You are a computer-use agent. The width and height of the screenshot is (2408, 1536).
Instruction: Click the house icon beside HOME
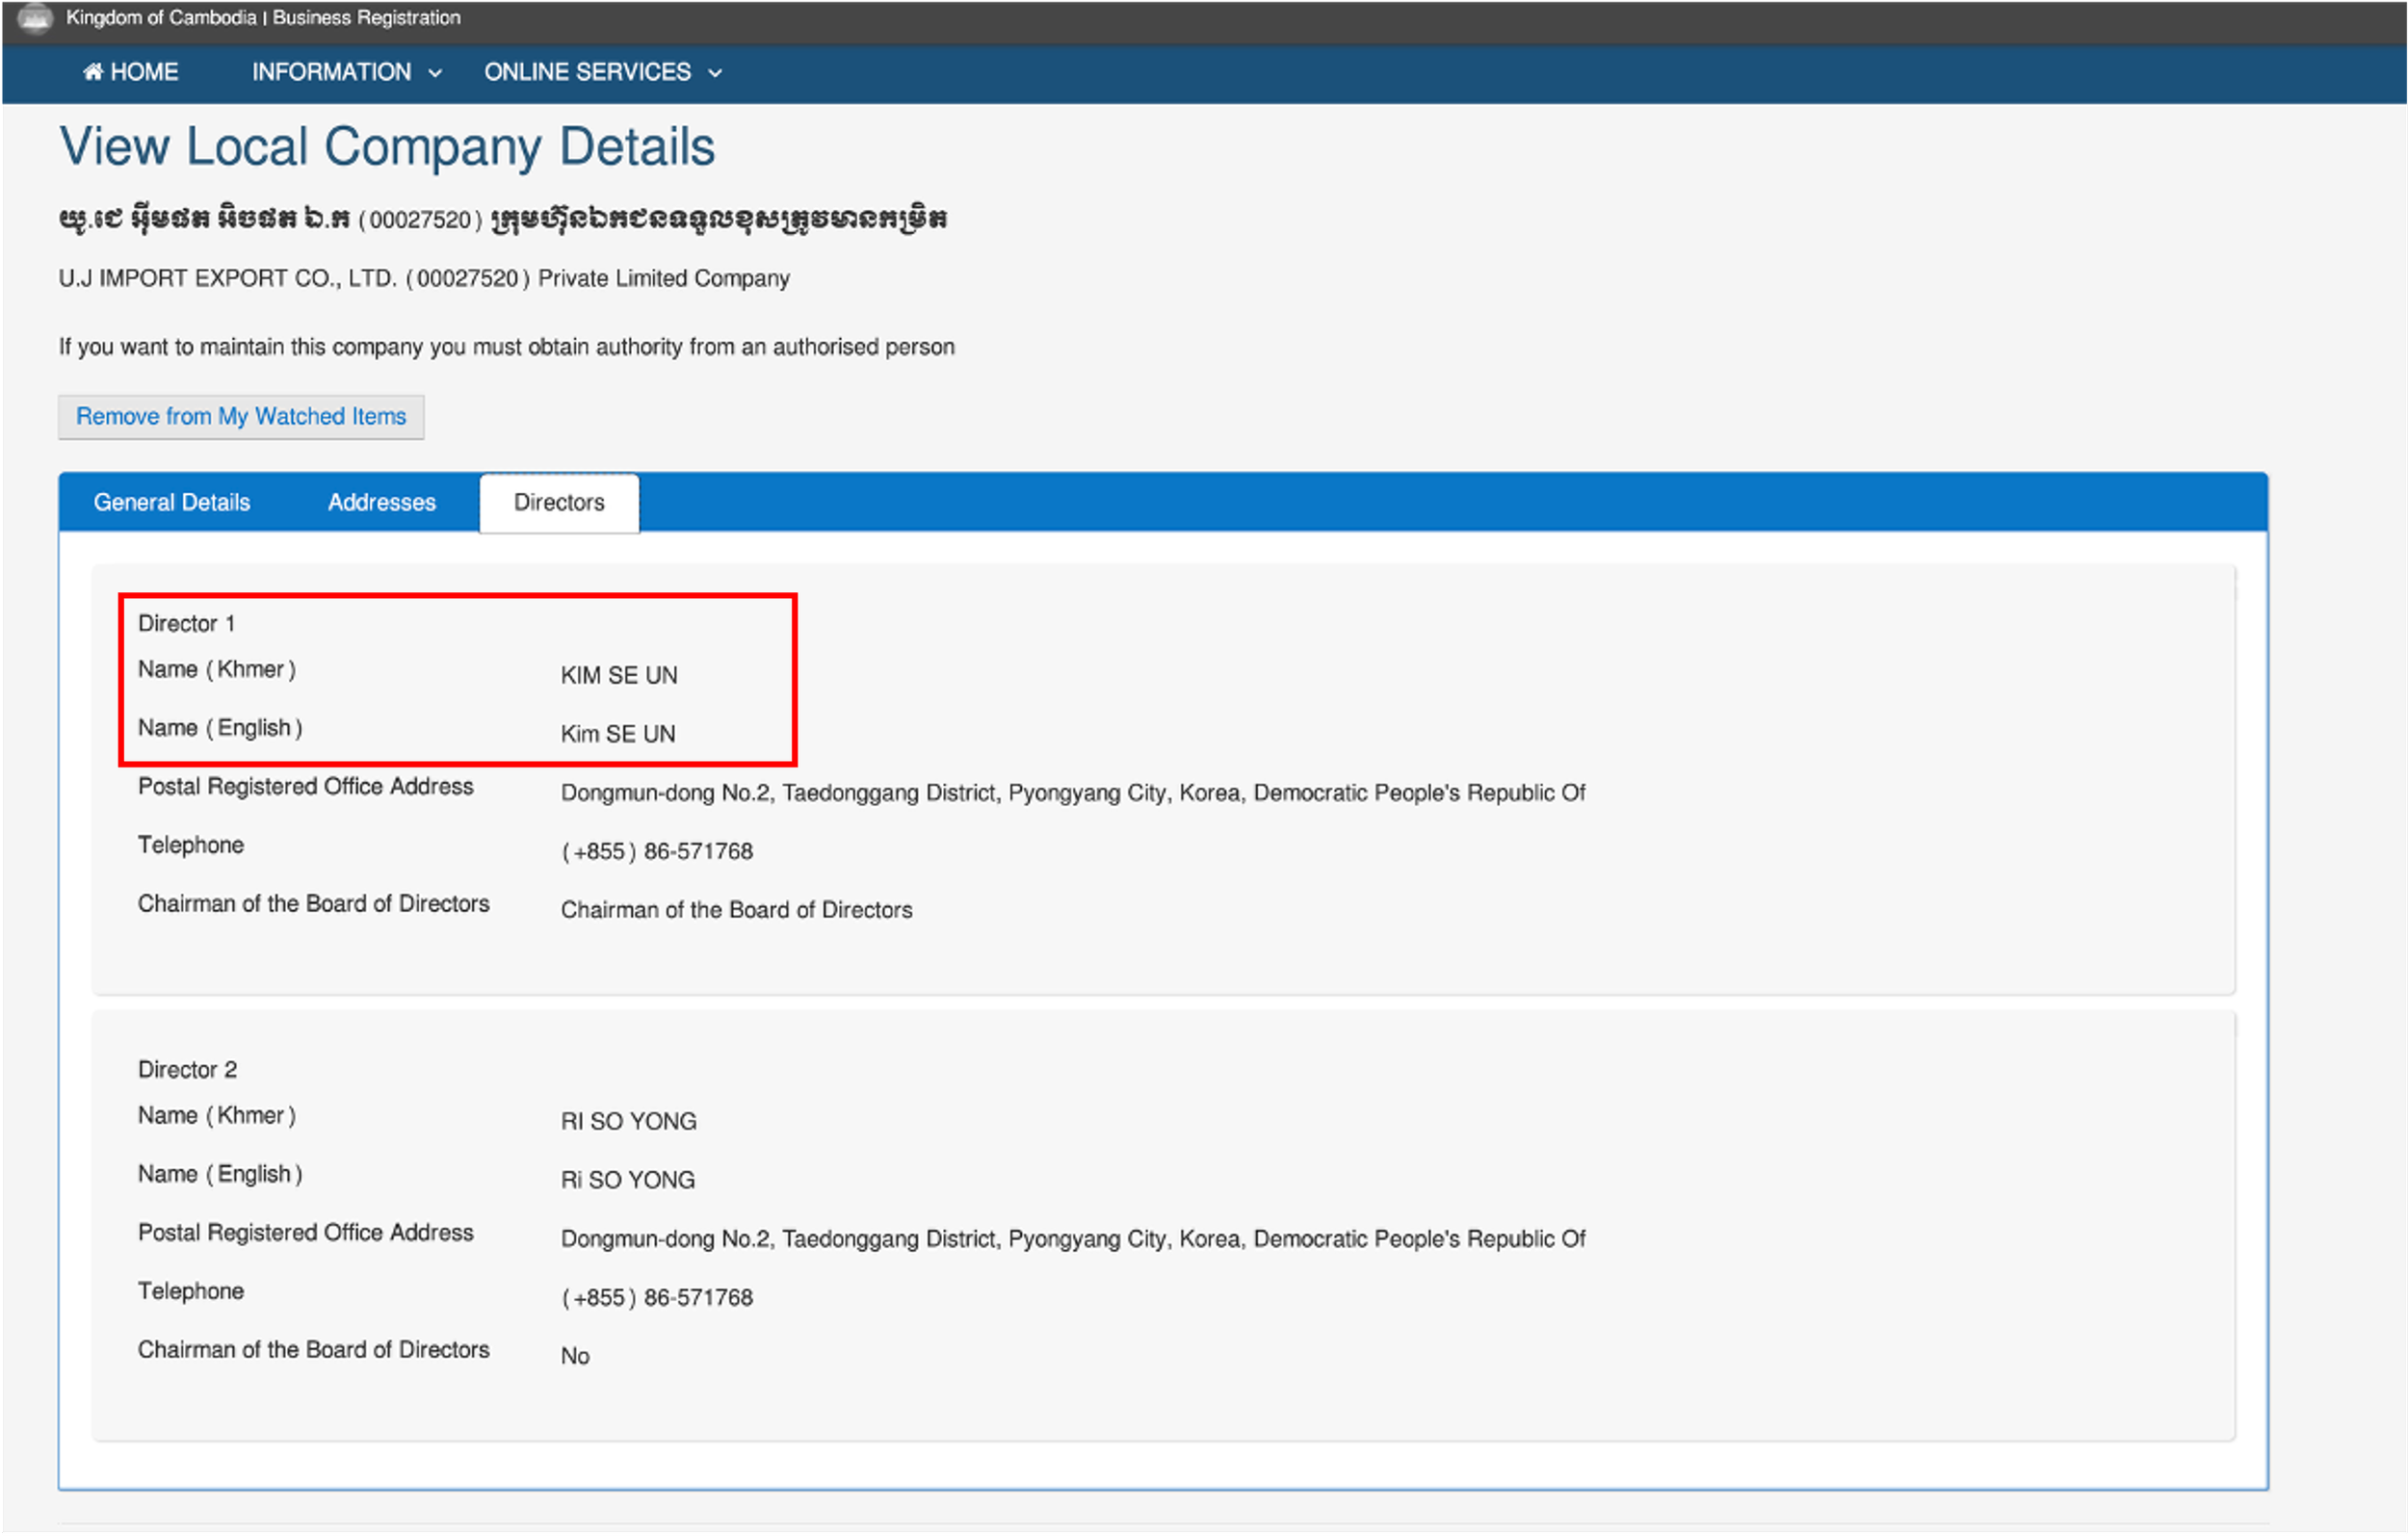tap(92, 71)
